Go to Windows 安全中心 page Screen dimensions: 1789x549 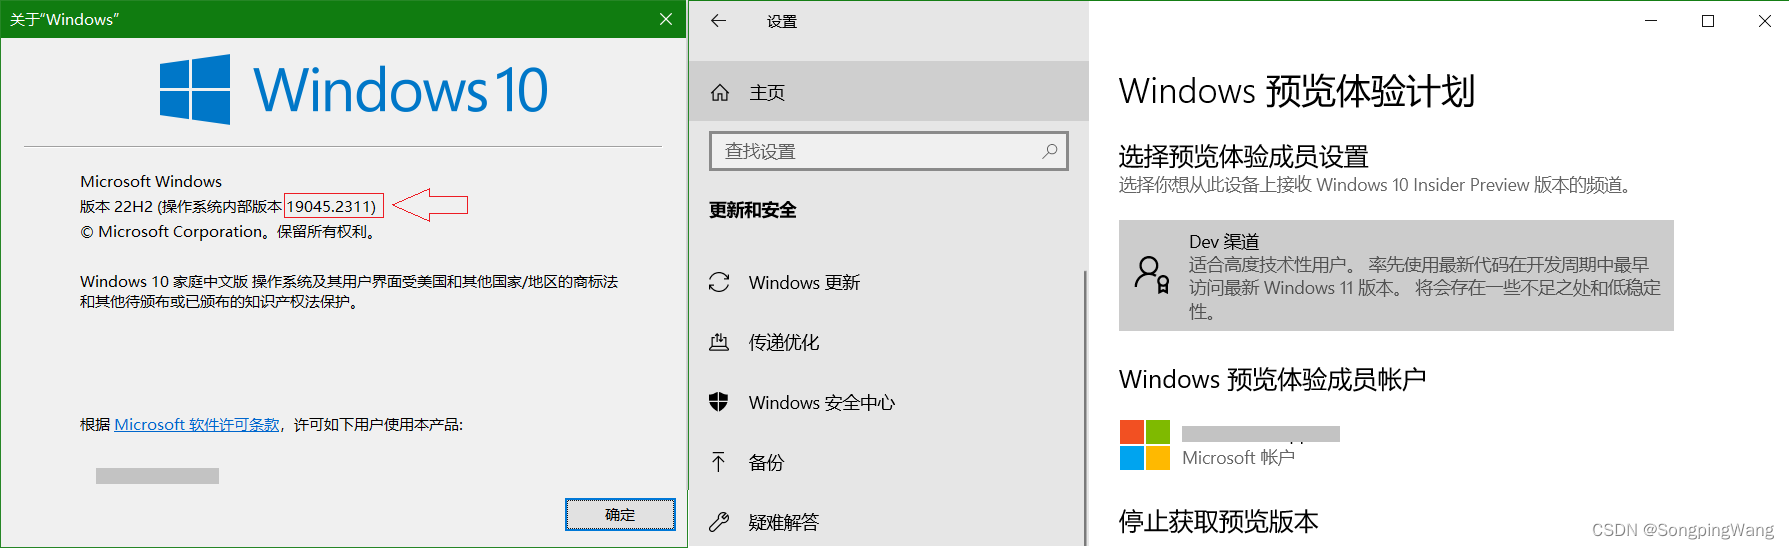pos(887,403)
